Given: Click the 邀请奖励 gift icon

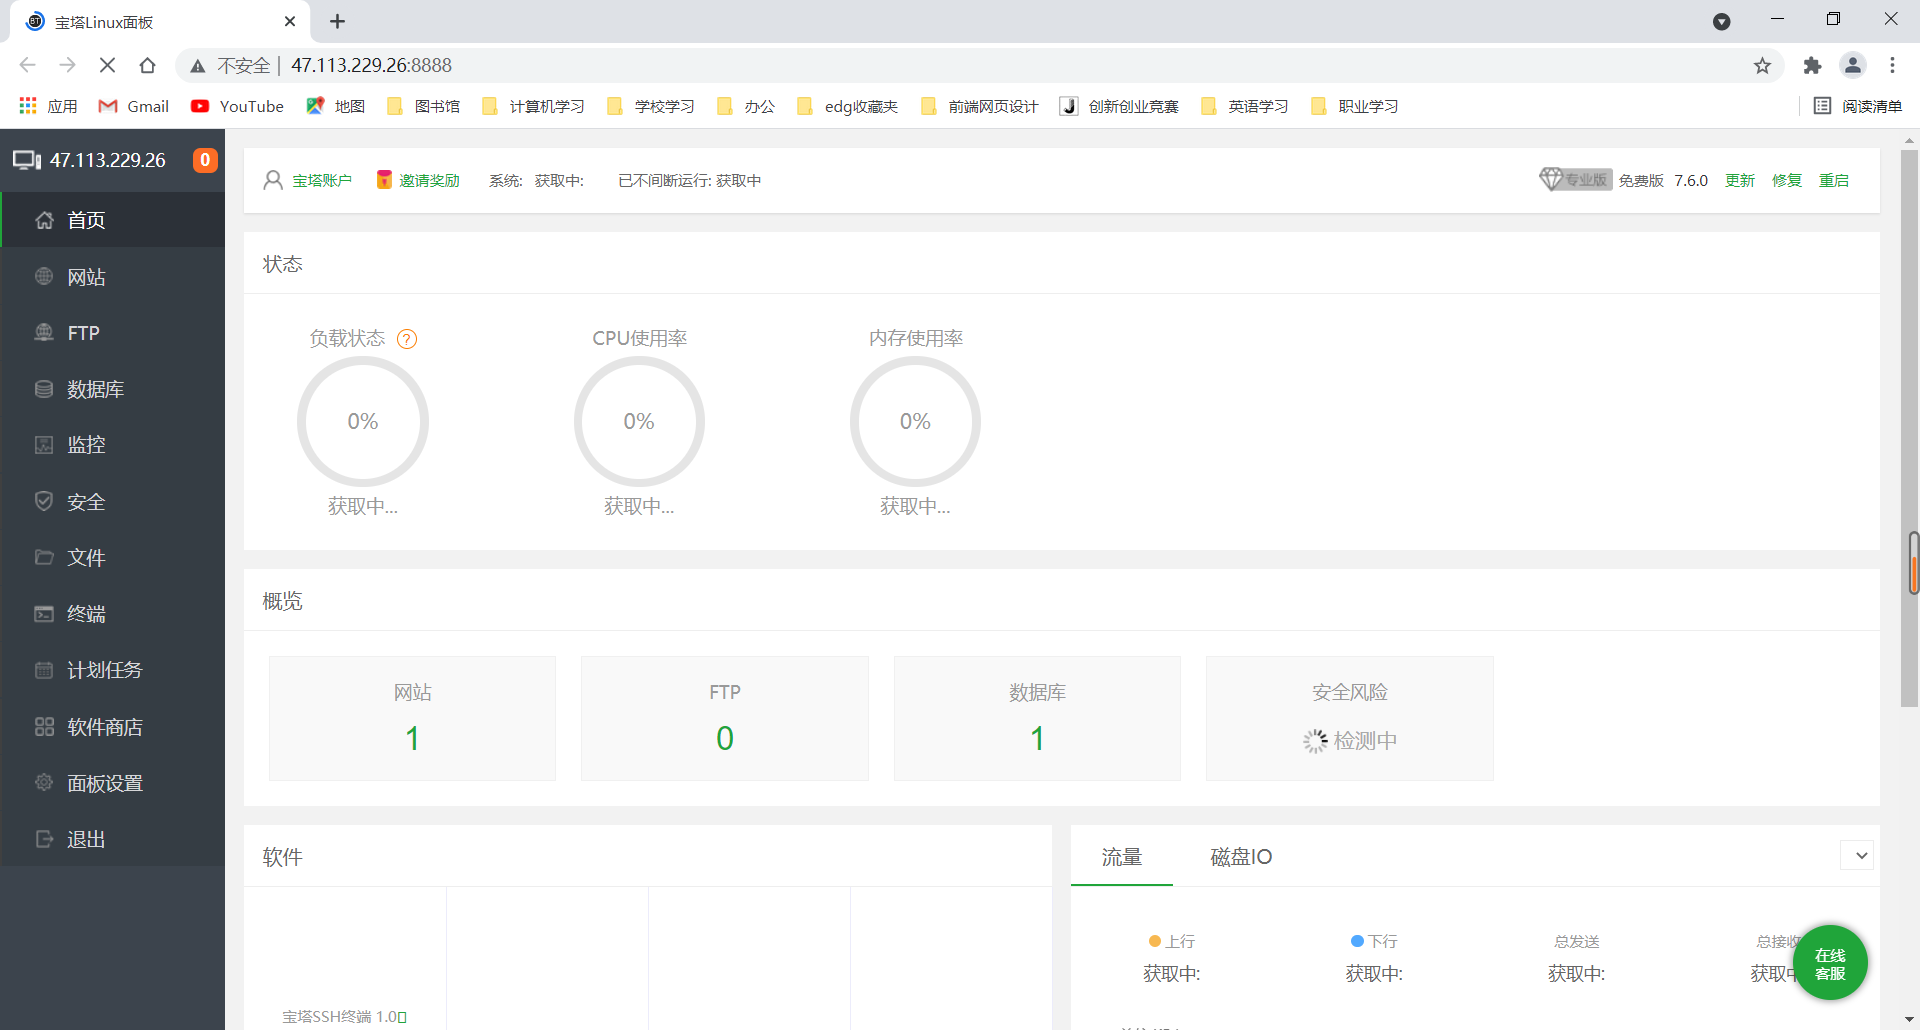Looking at the screenshot, I should click(x=383, y=179).
